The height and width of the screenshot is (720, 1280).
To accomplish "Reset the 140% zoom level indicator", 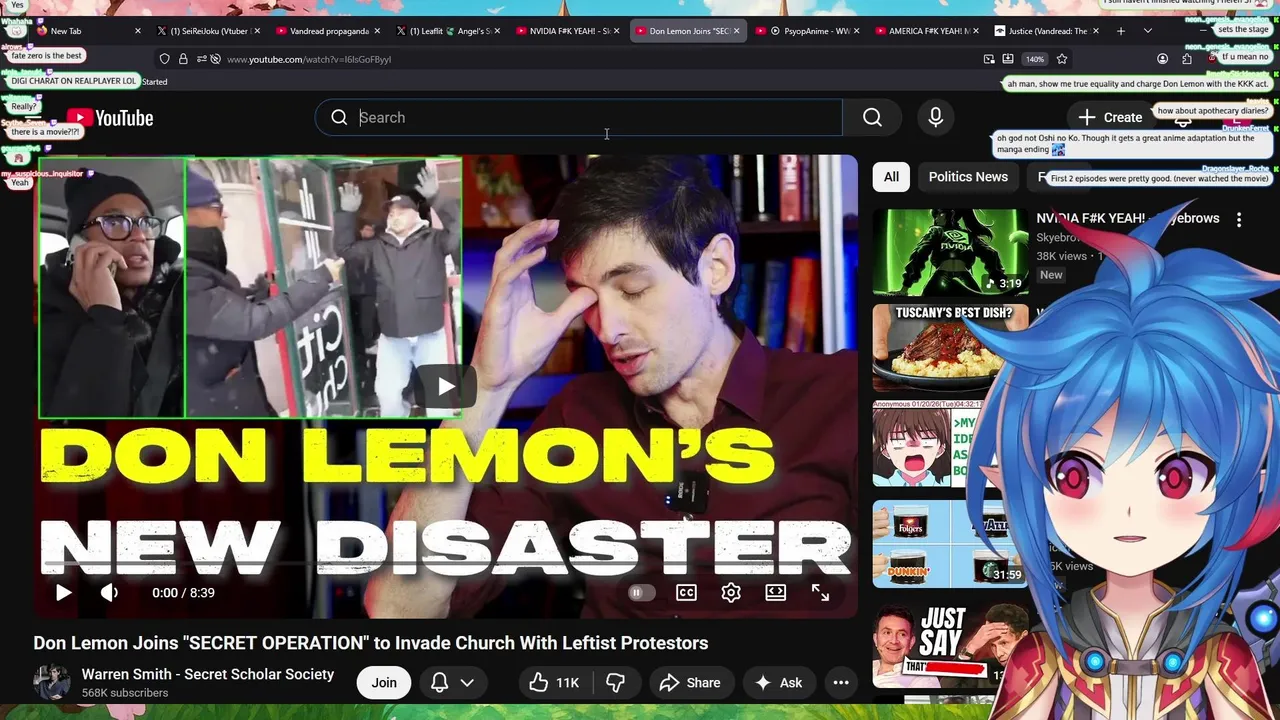I will 1035,59.
